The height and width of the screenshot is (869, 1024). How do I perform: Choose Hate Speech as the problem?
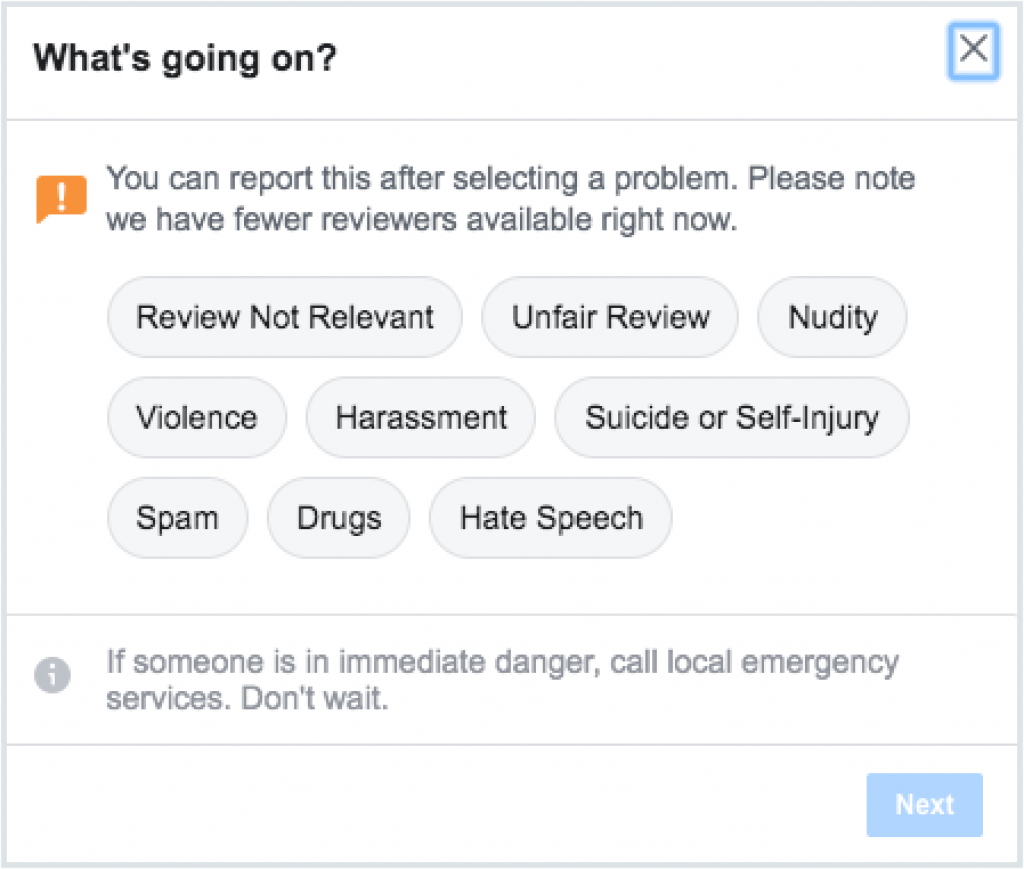[551, 518]
